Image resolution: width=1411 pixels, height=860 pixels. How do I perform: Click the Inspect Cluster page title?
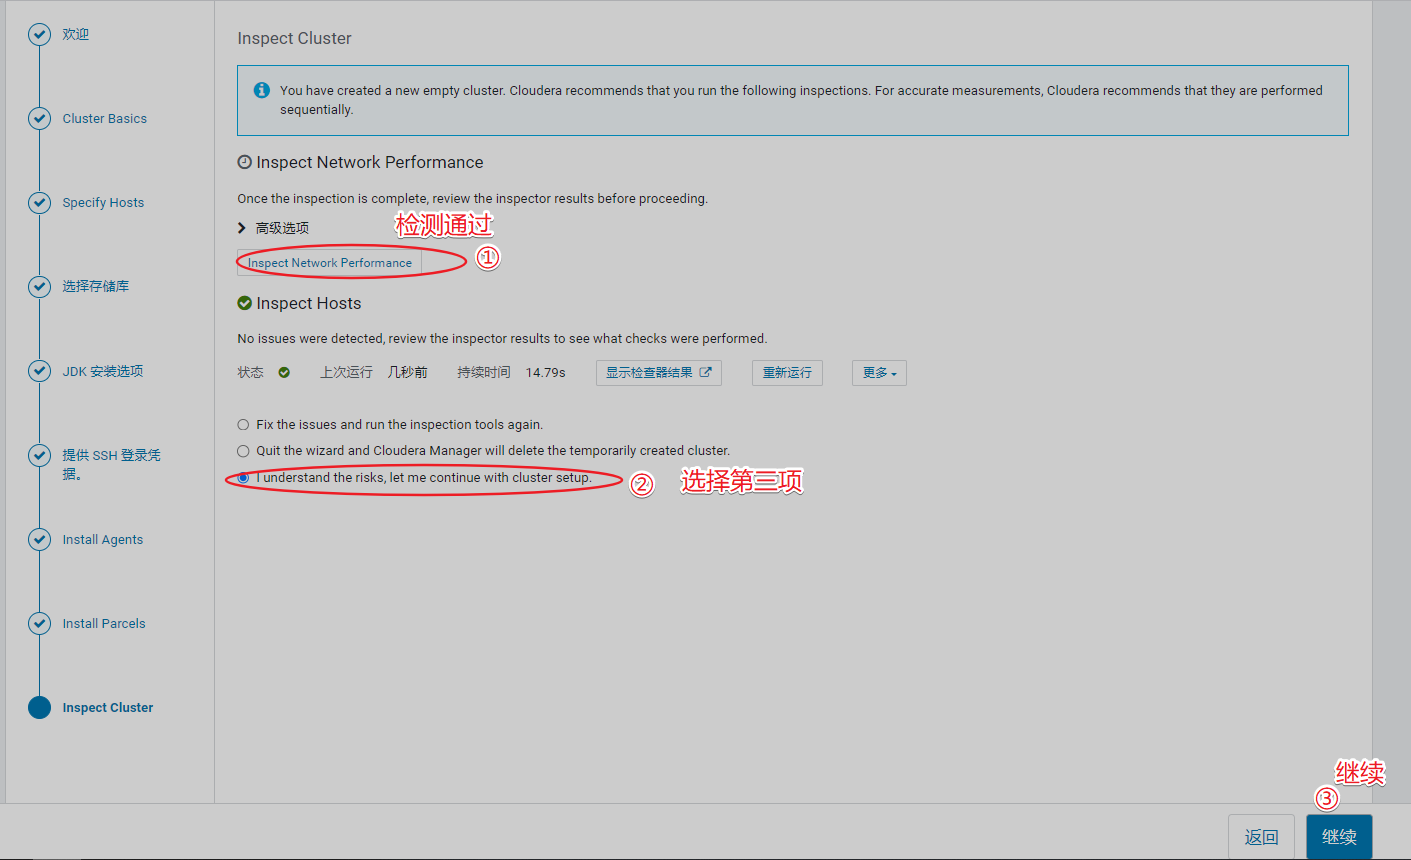point(294,38)
